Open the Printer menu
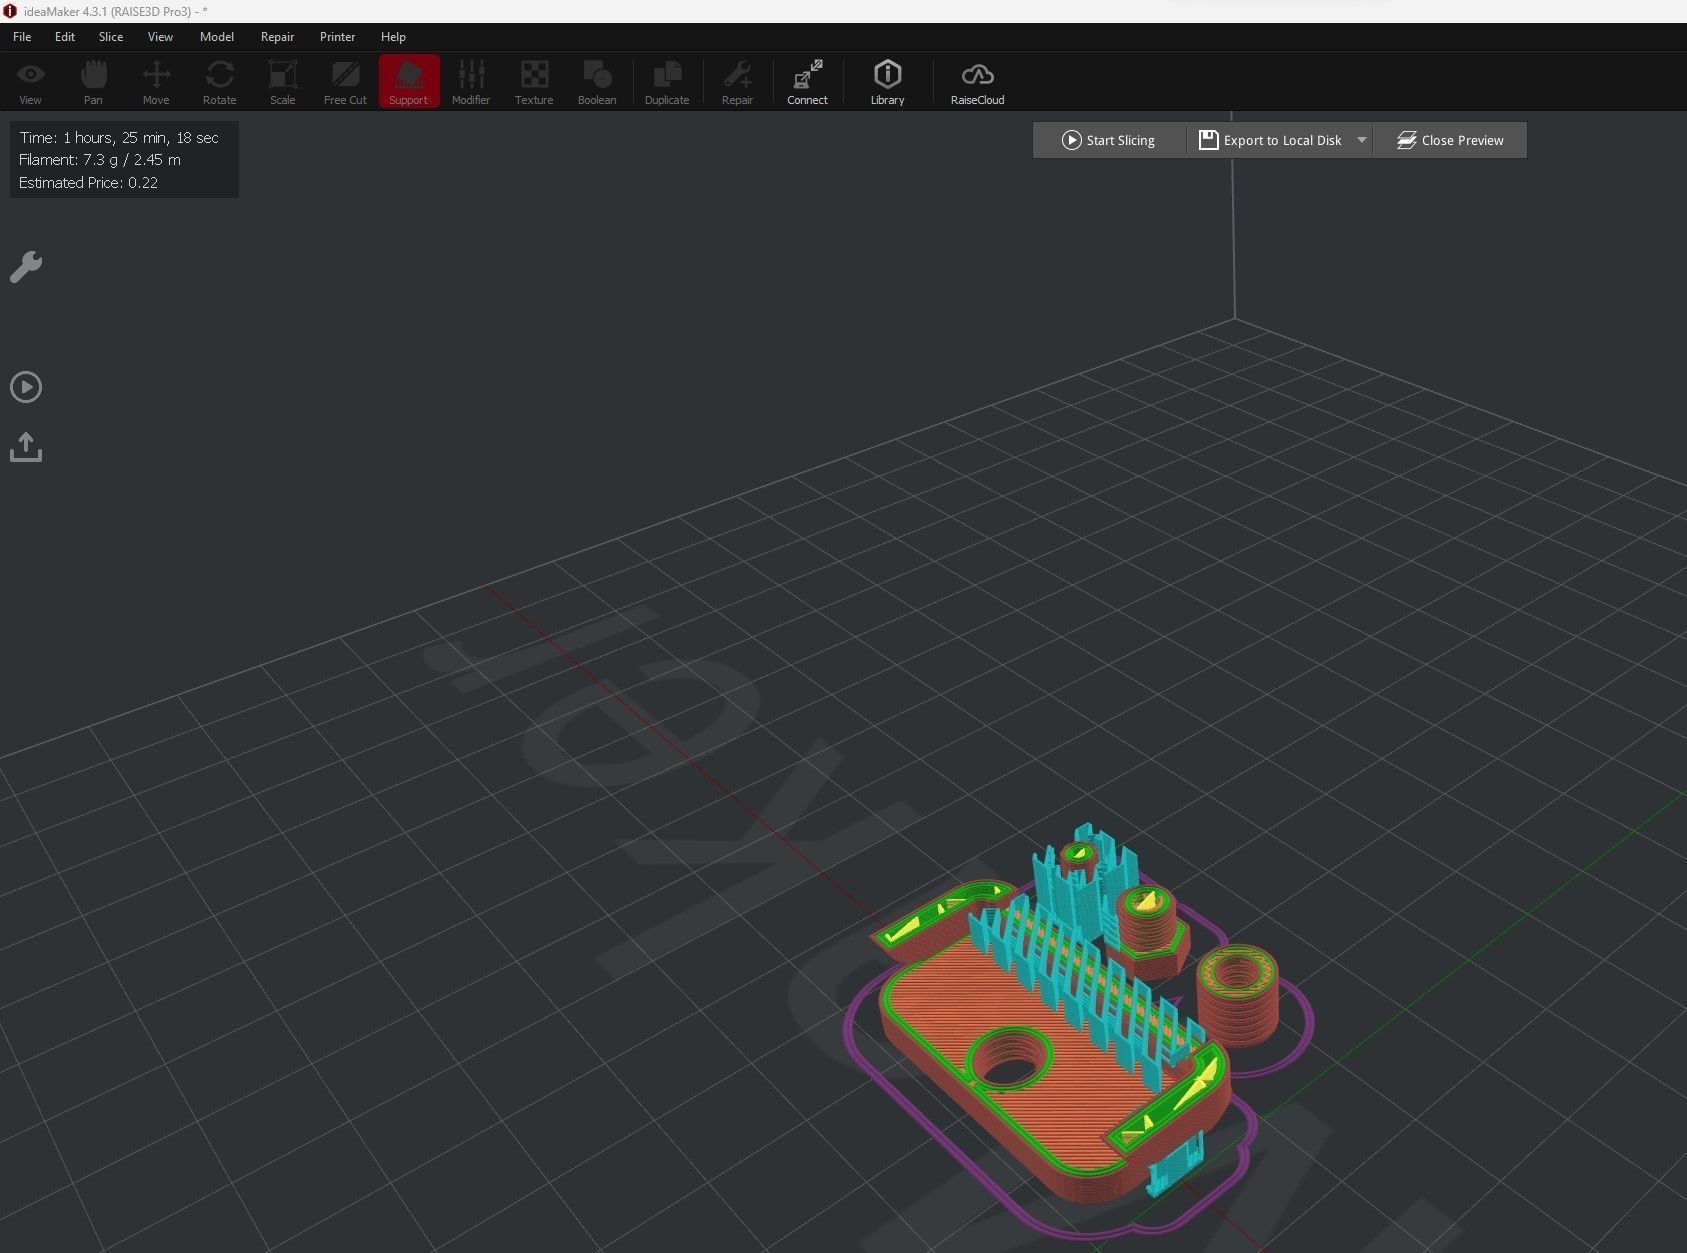This screenshot has width=1687, height=1253. [x=337, y=37]
